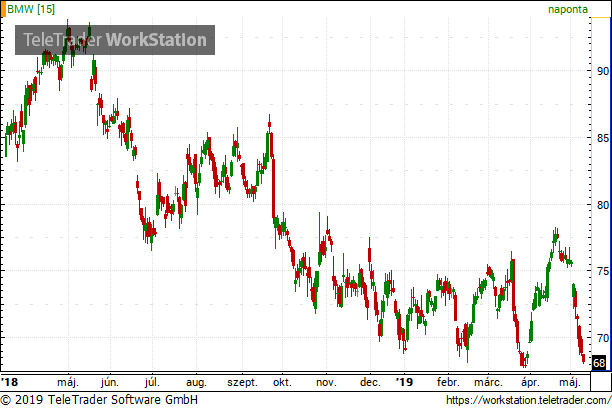Click the 75 price axis label
This screenshot has height=409, width=612.
[603, 271]
